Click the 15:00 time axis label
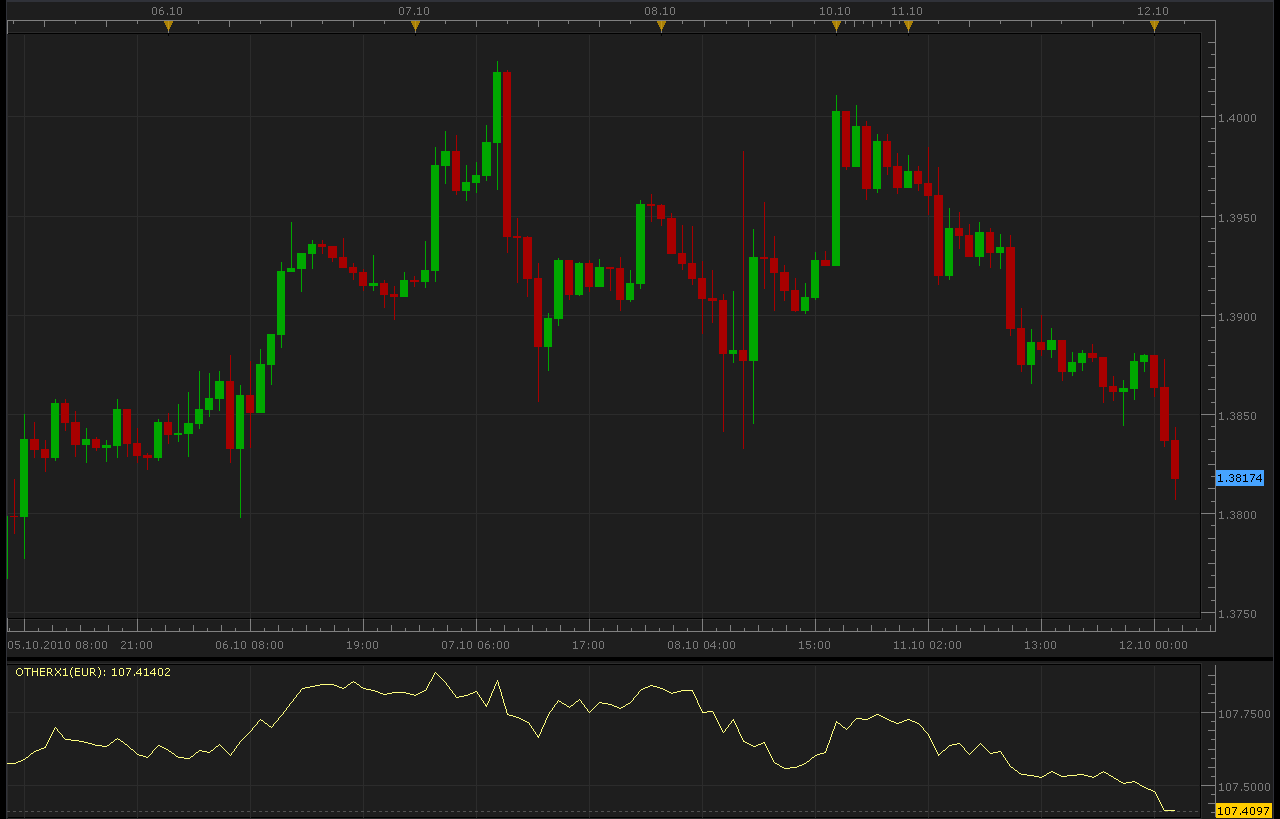Viewport: 1280px width, 819px height. [815, 645]
